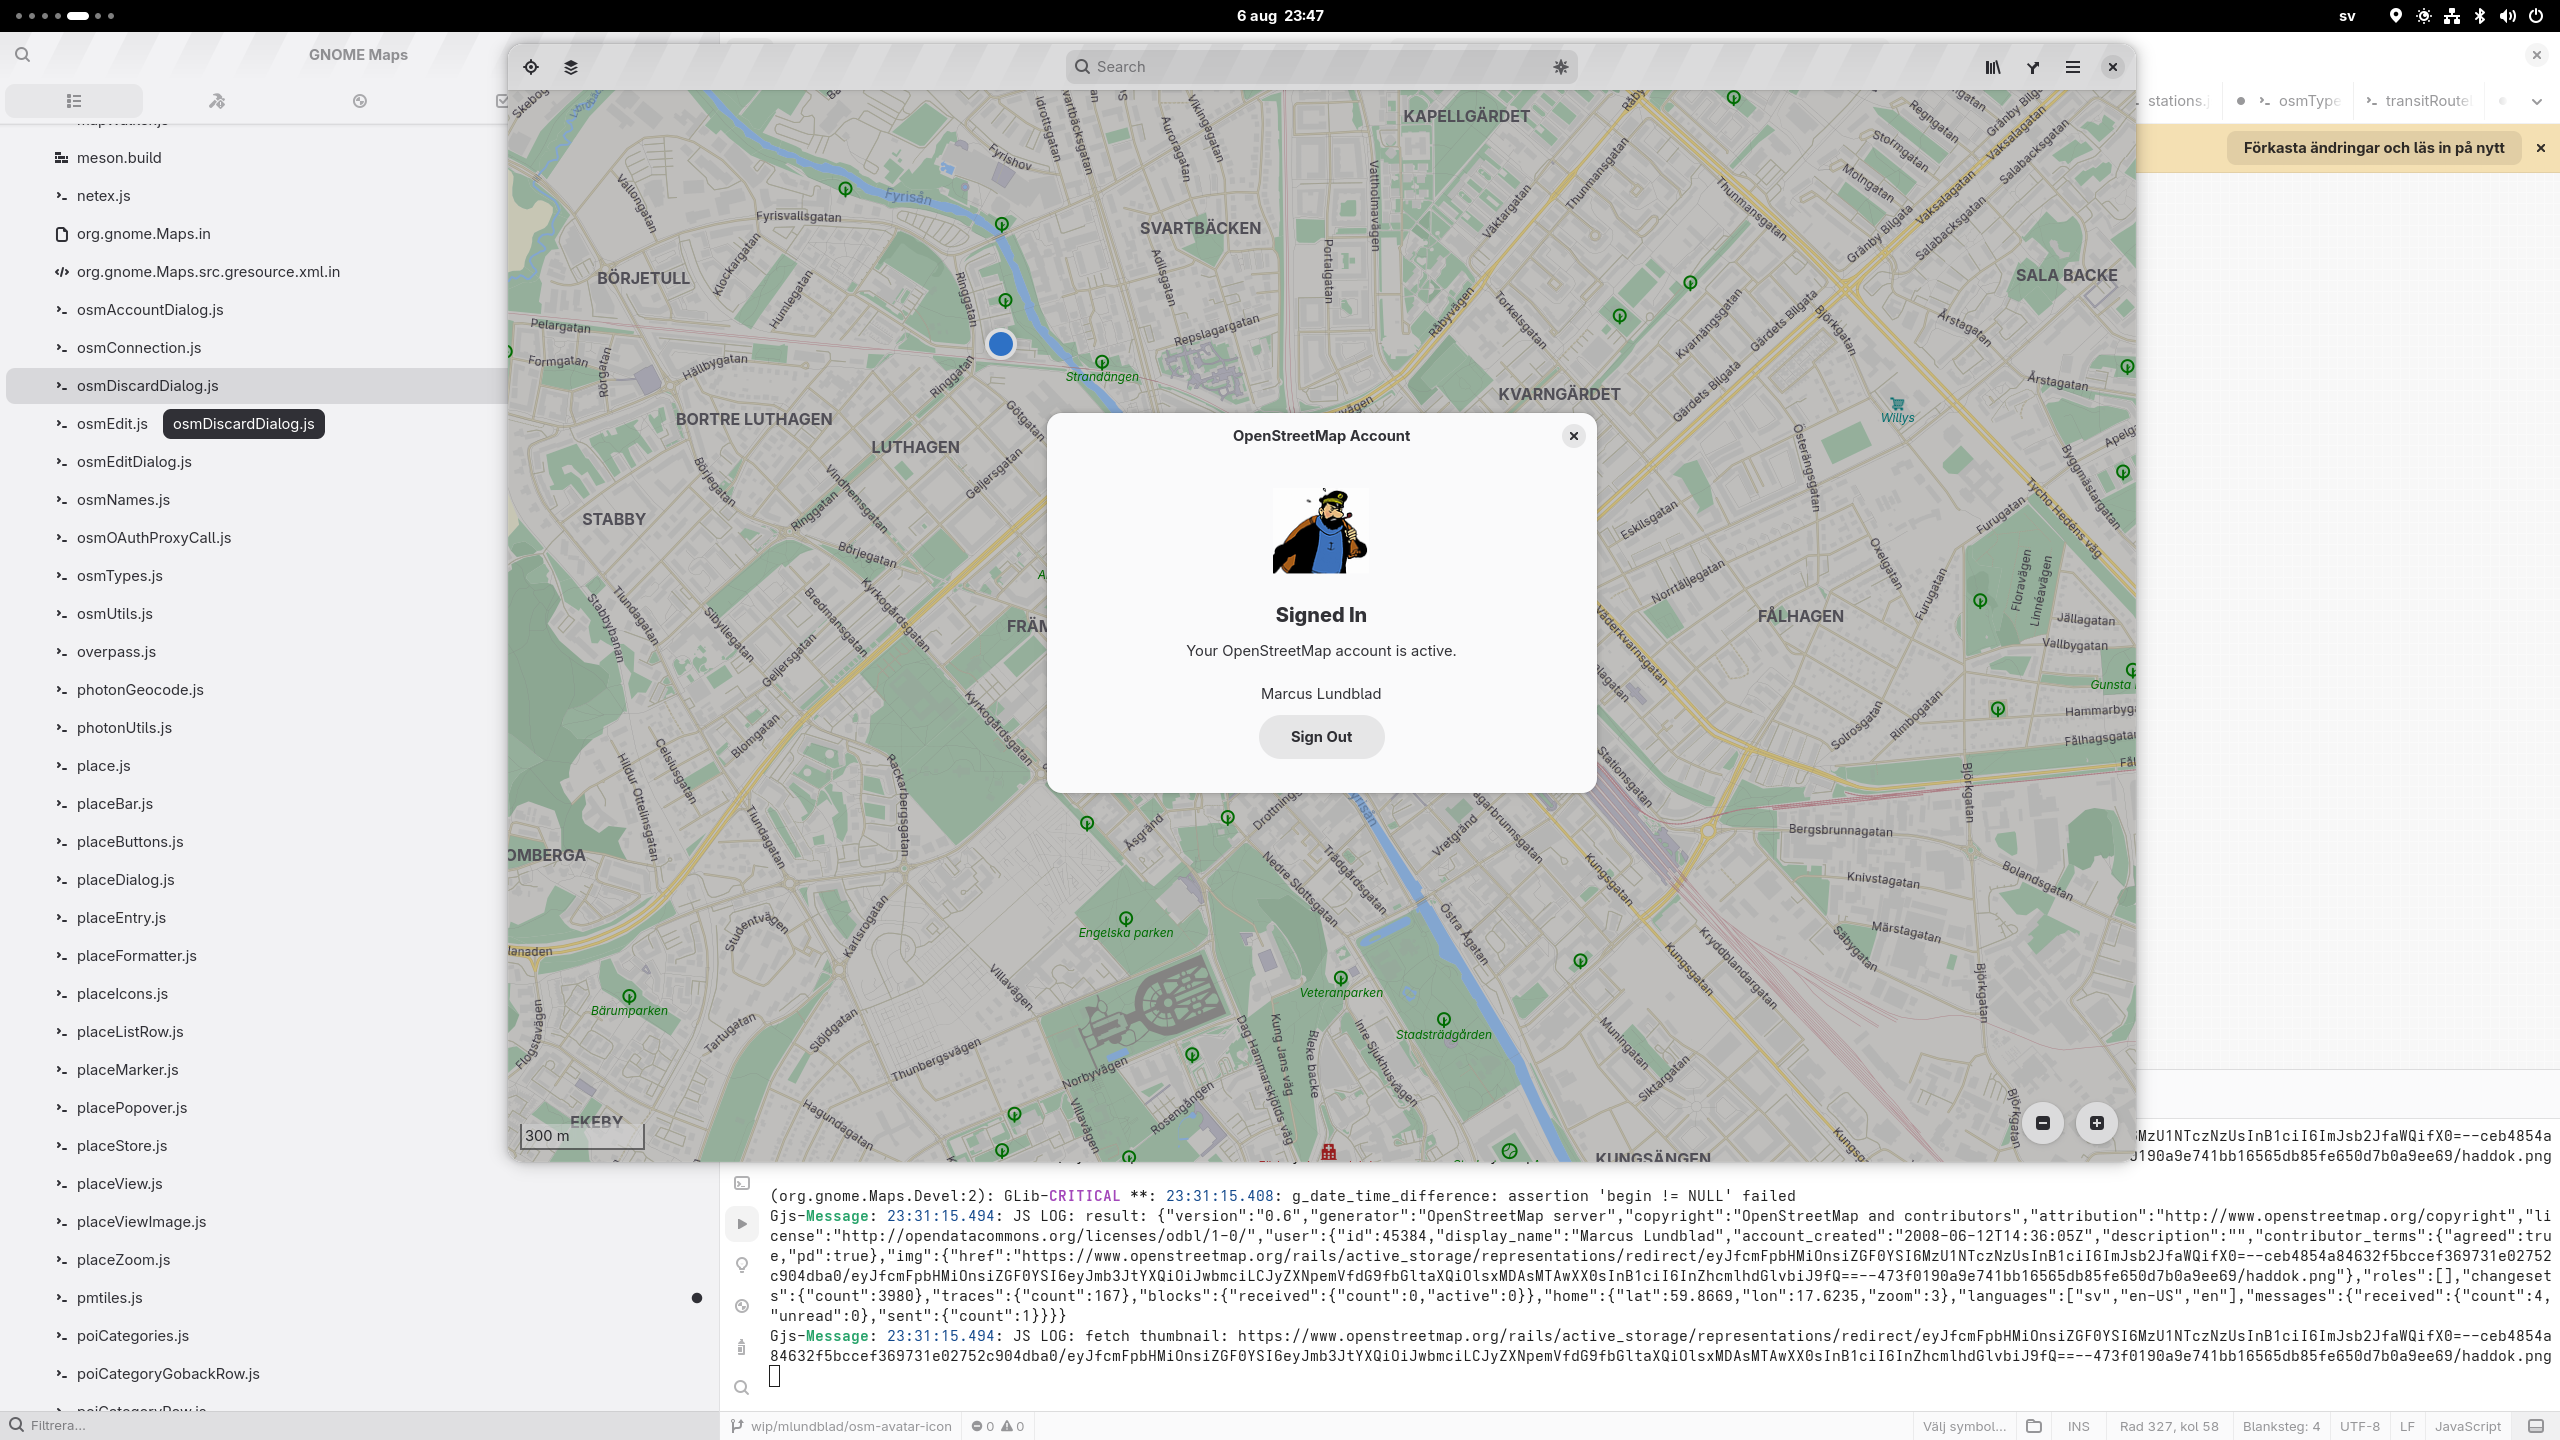Open the LF line-ending selector
2560x1440 pixels.
(2407, 1426)
